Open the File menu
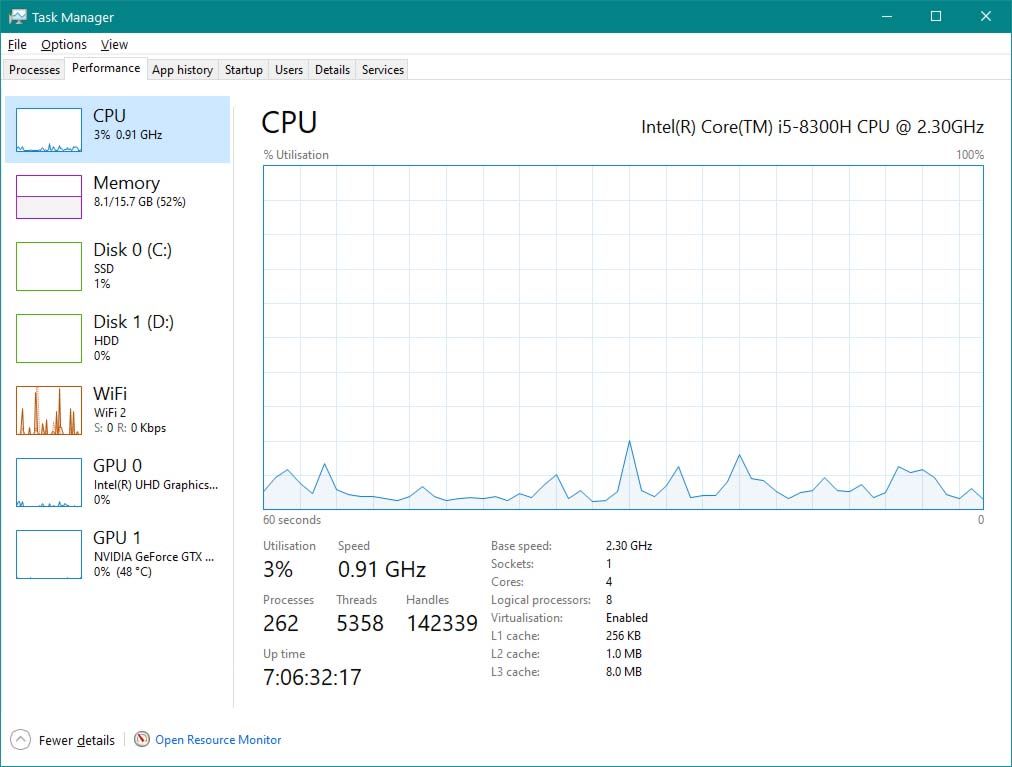 tap(16, 44)
